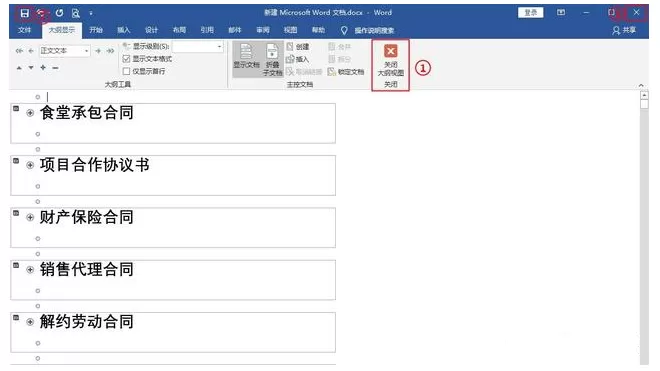Click the subdocument icon beside 食堂承包合同

coord(16,109)
